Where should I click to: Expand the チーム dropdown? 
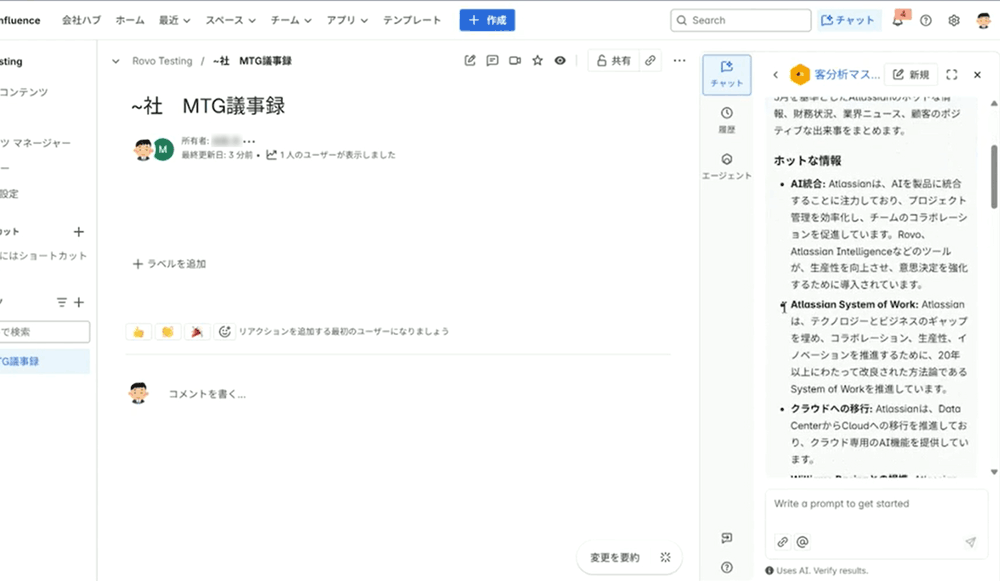point(291,20)
